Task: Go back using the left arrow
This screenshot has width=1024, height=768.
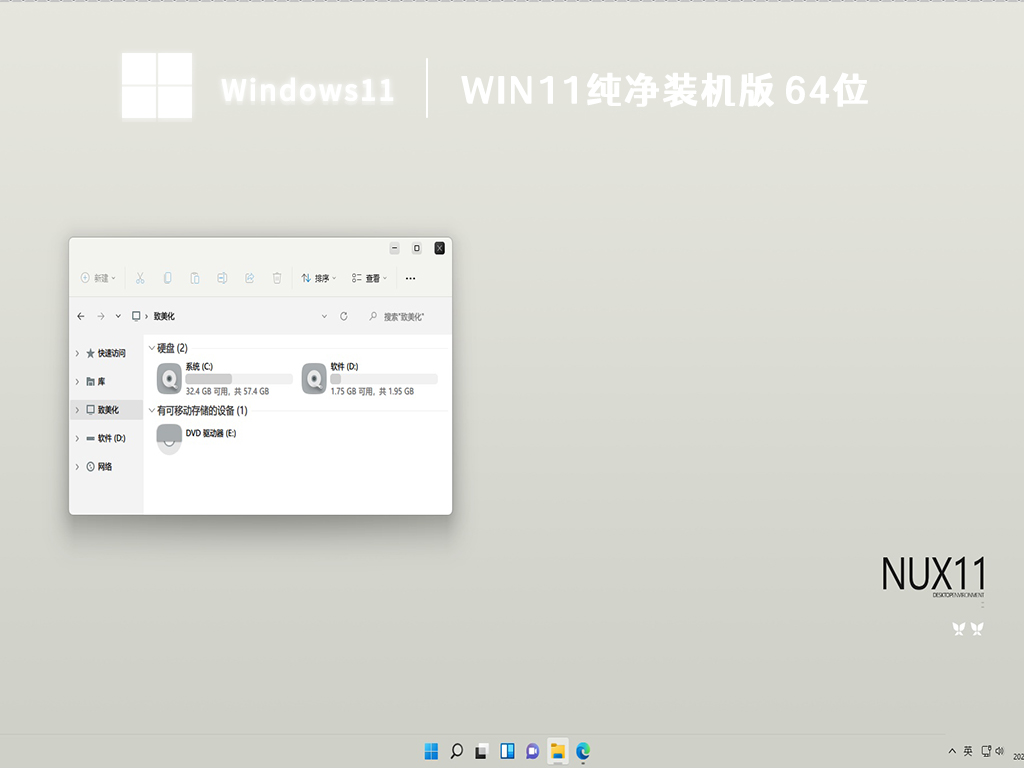Action: (81, 316)
